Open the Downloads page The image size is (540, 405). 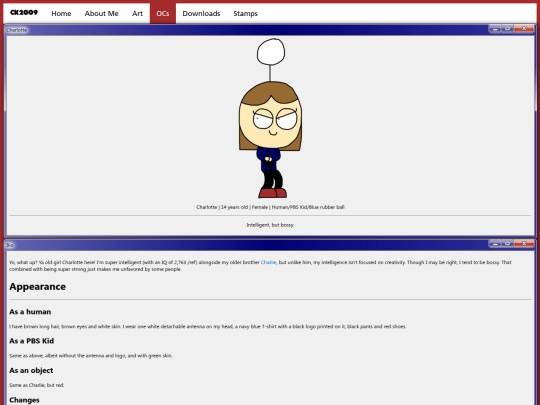(x=201, y=13)
